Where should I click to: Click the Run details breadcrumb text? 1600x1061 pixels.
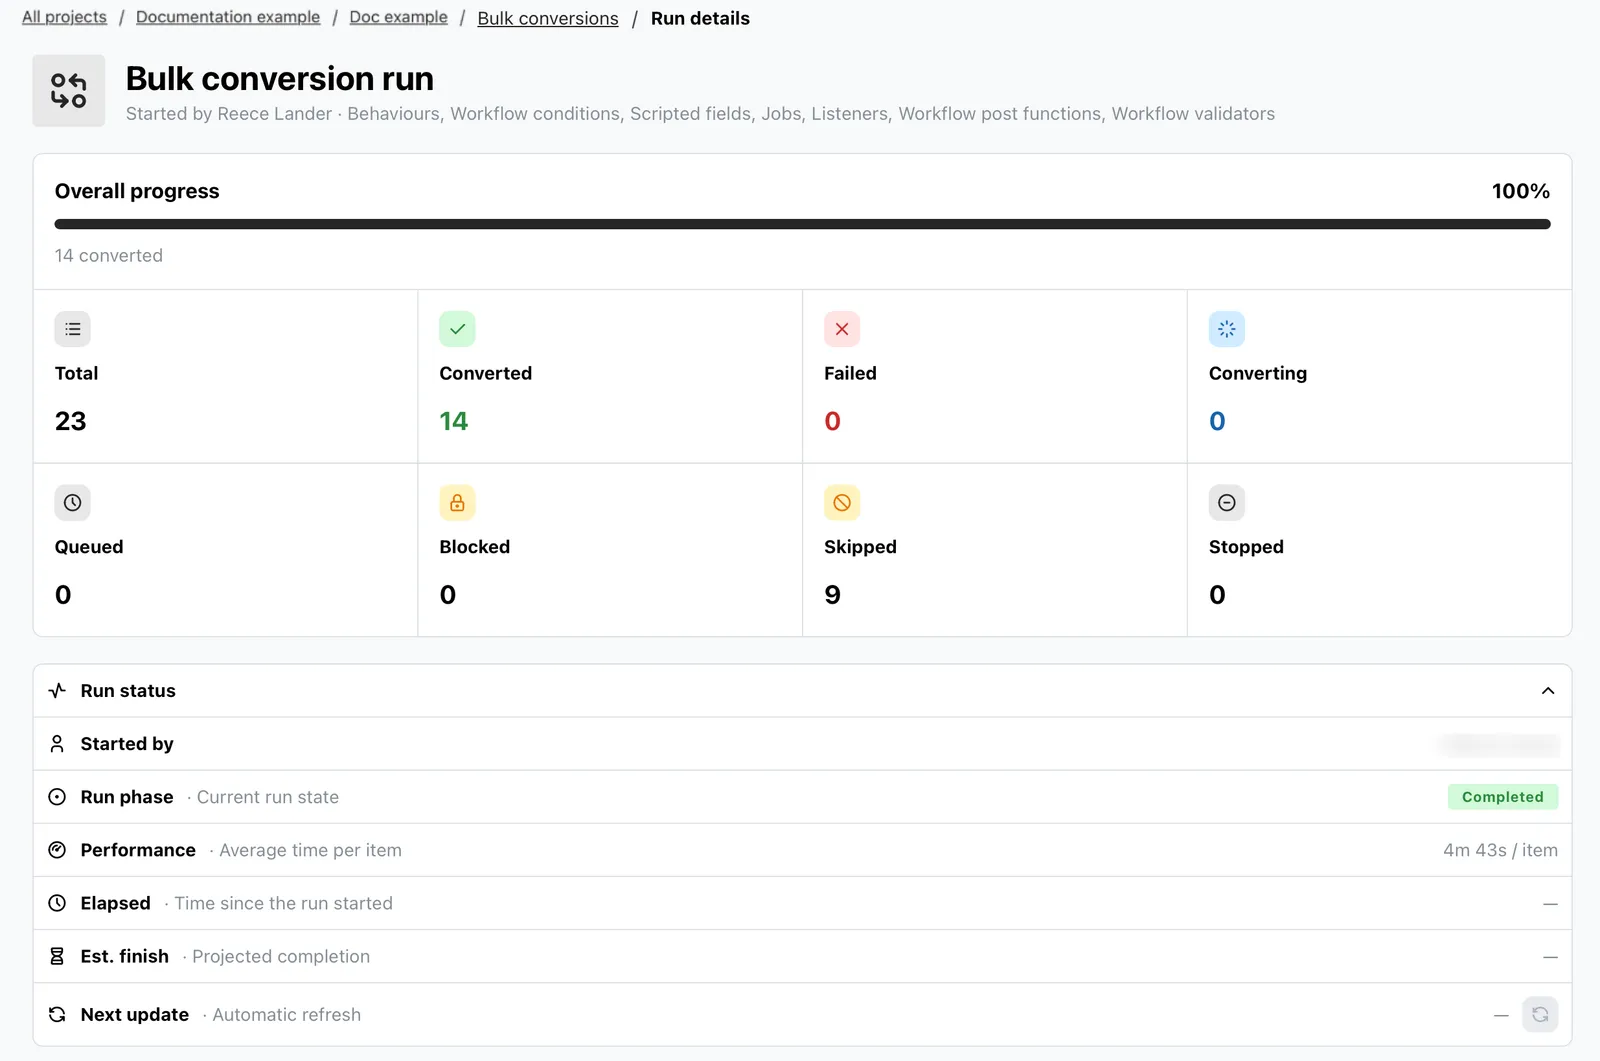coord(700,18)
